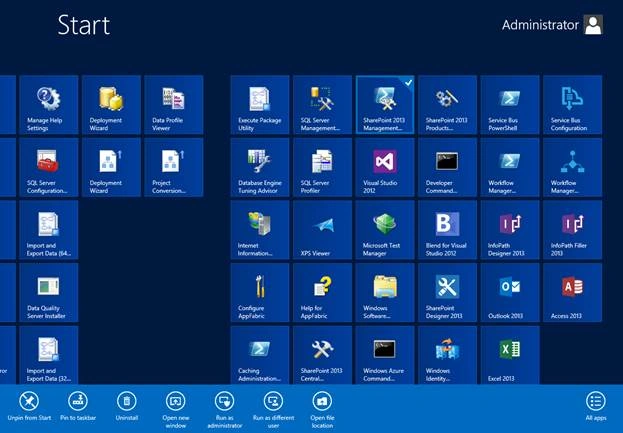
Task: Open Internet Information Services tile
Action: pos(260,230)
